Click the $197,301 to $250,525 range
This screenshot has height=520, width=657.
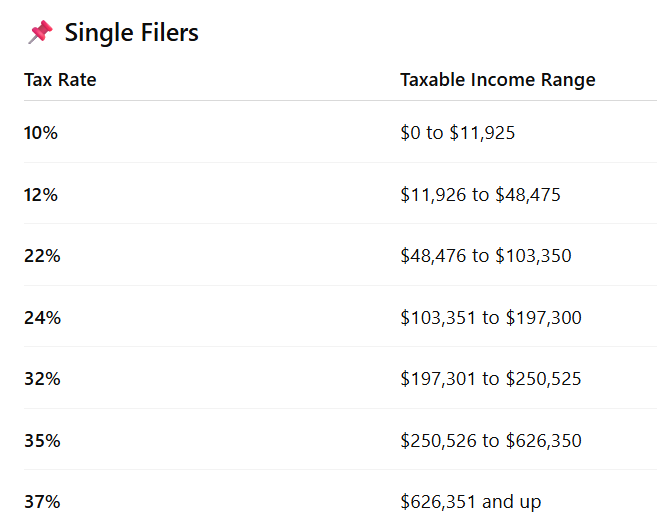pyautogui.click(x=490, y=379)
